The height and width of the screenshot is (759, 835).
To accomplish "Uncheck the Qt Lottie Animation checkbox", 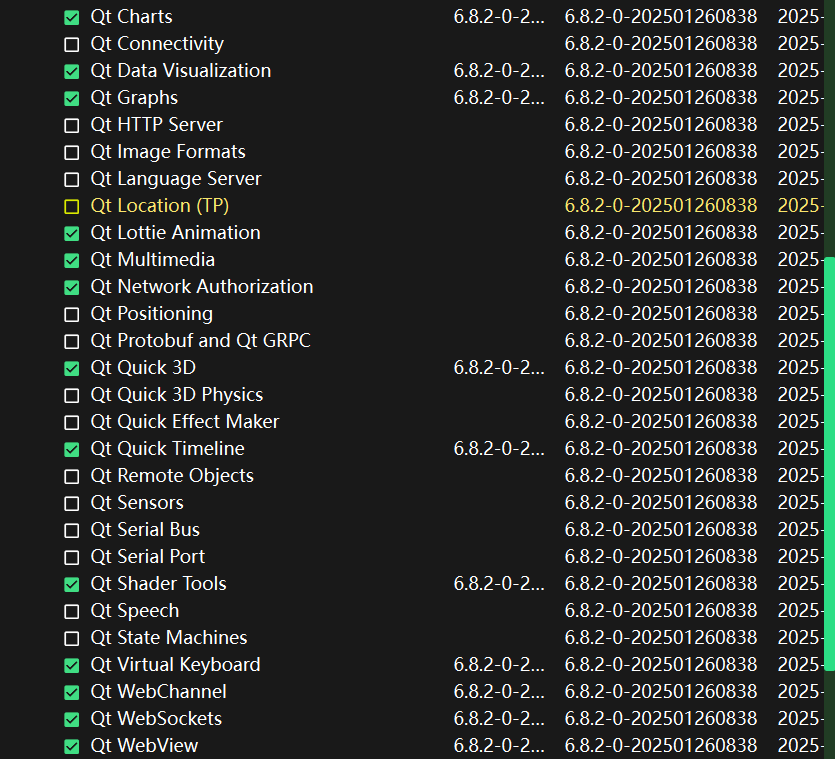I will click(71, 233).
